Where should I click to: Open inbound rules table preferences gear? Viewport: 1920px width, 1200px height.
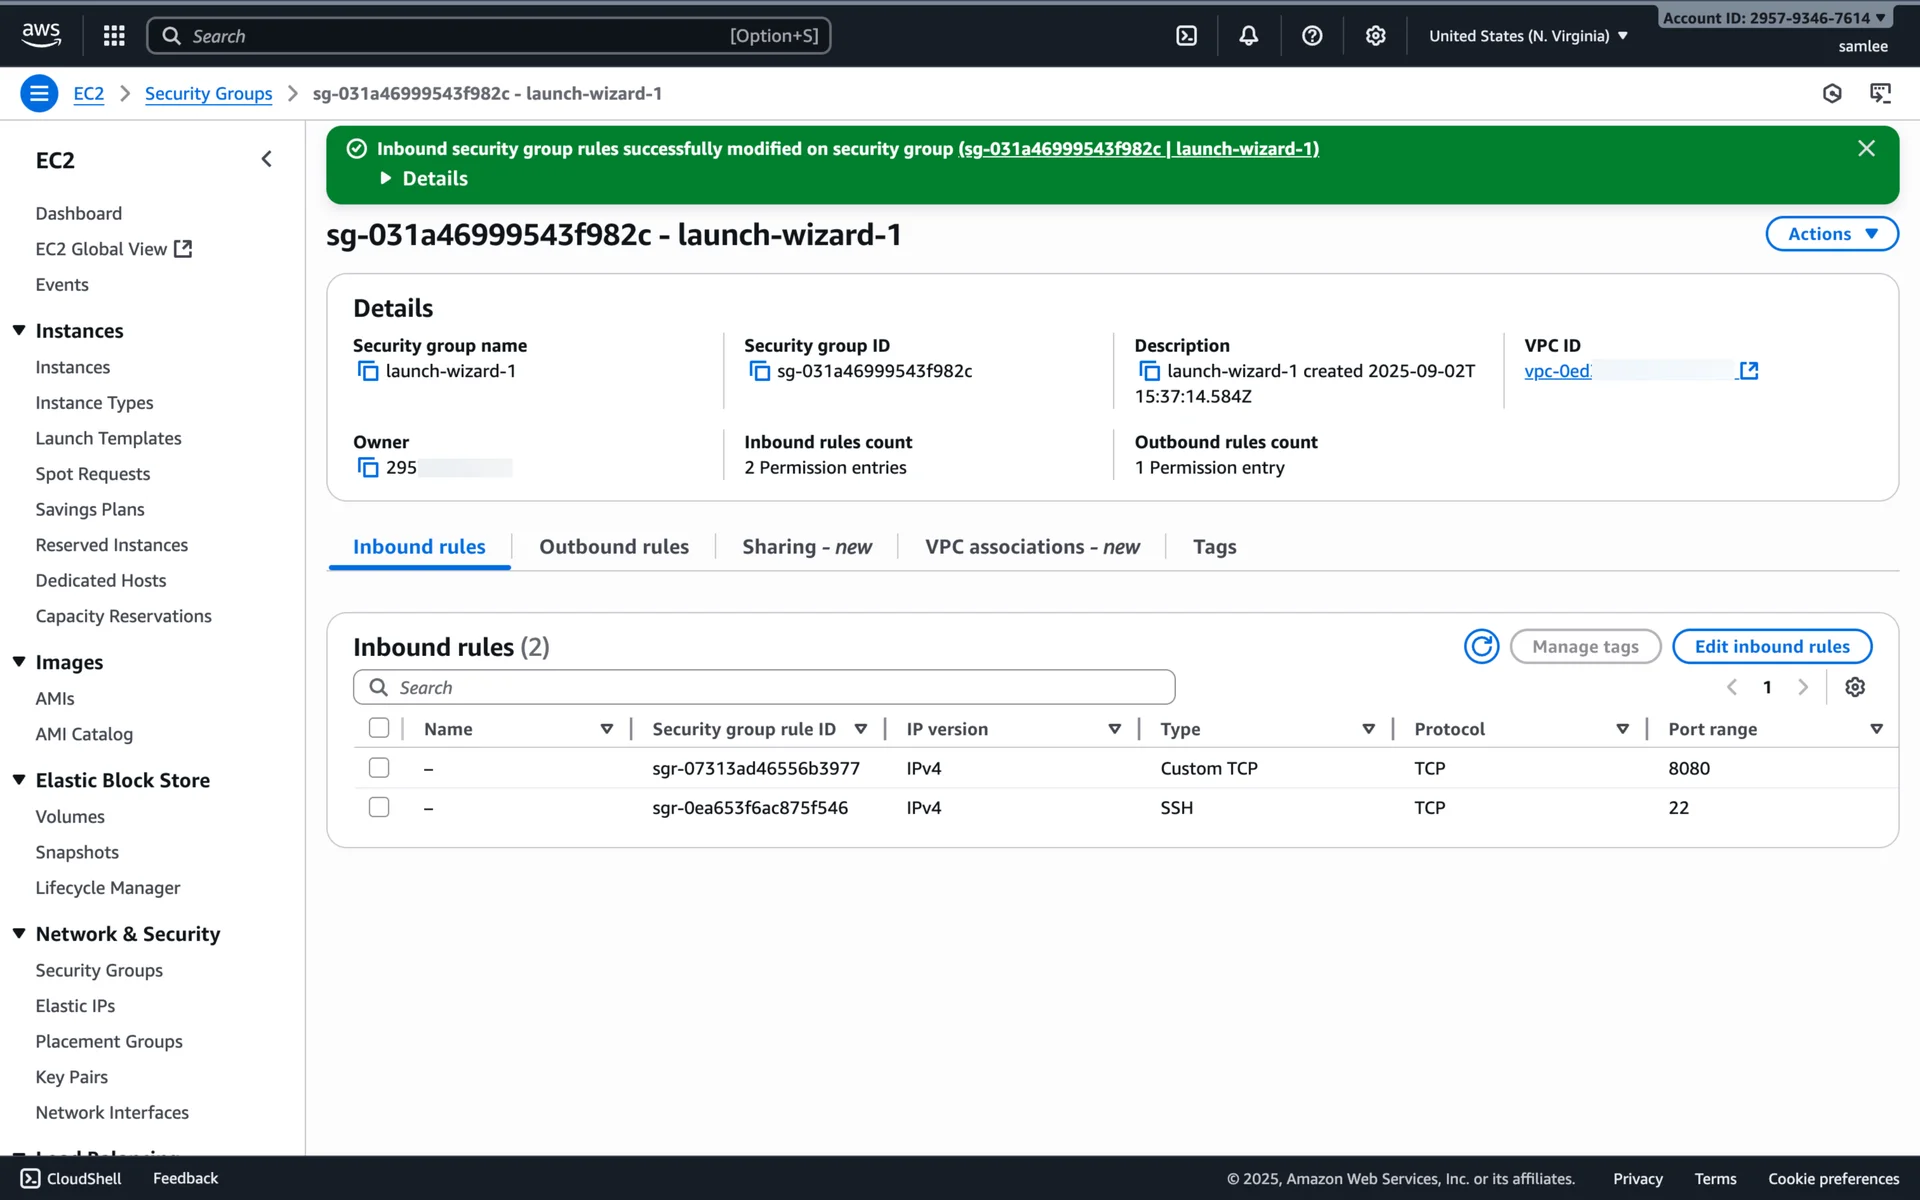[x=1855, y=687]
